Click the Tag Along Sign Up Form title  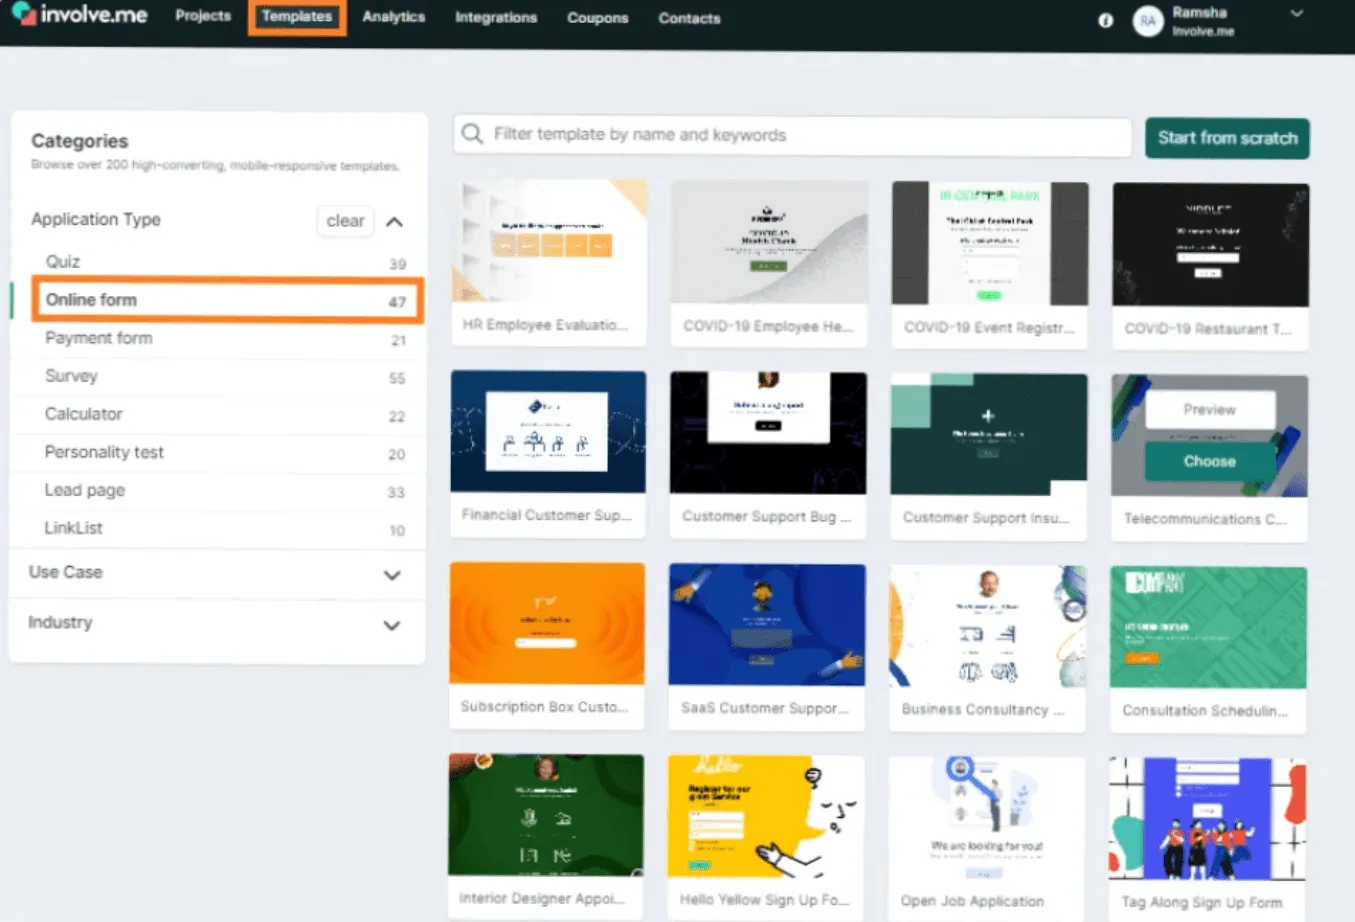[1201, 902]
